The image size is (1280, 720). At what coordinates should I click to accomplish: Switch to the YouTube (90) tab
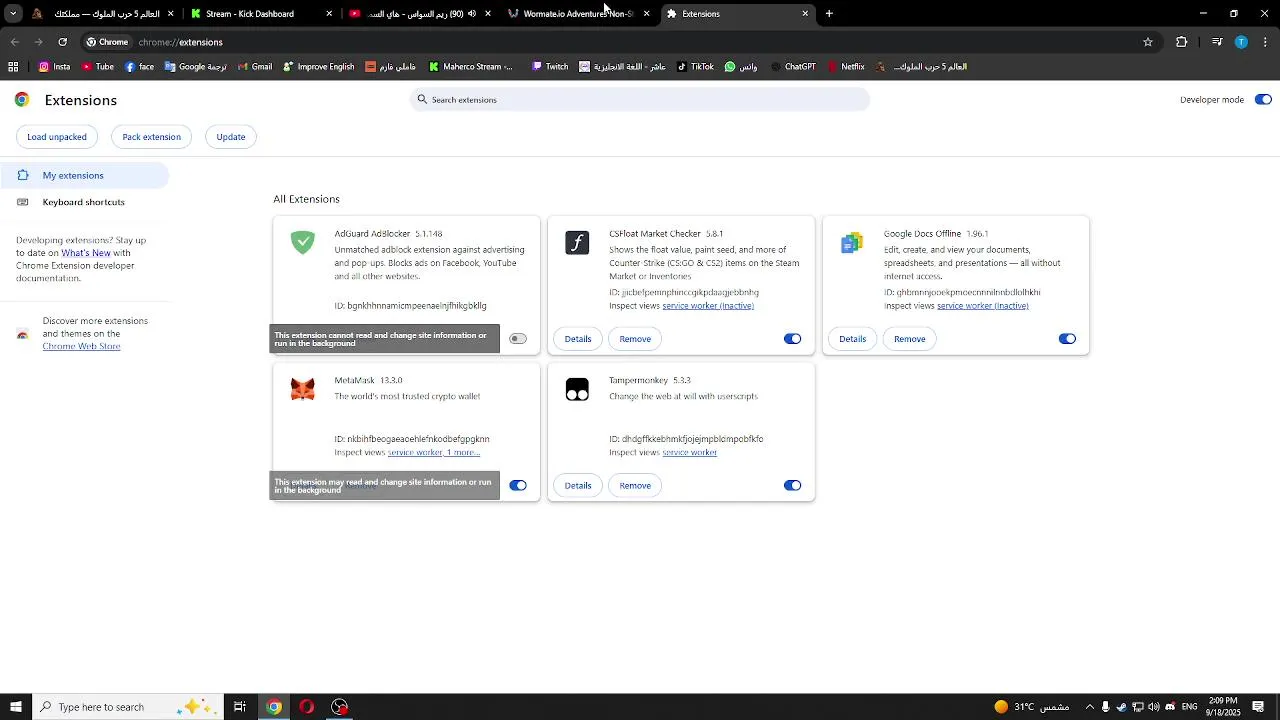click(420, 14)
